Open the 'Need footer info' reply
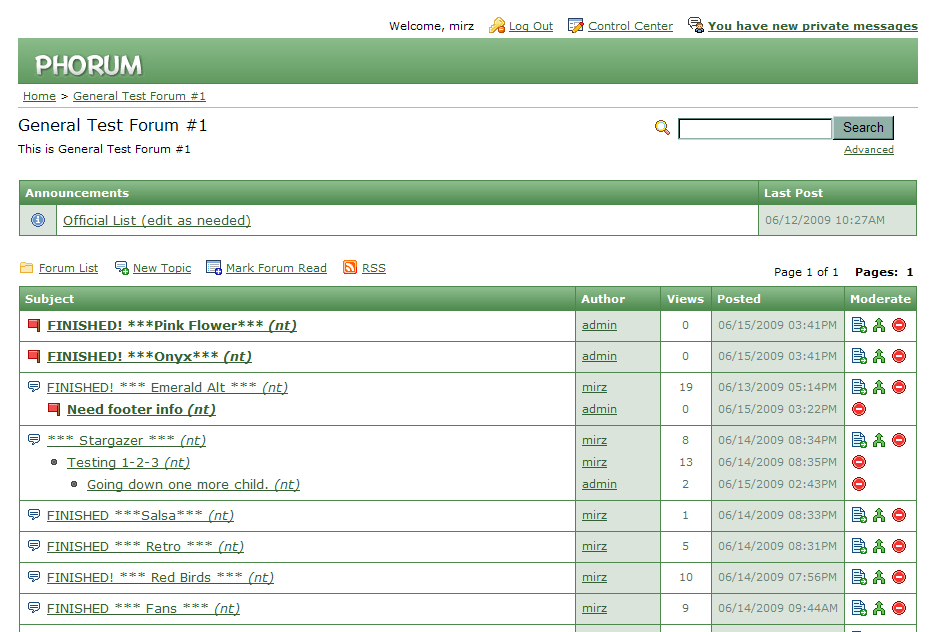 click(141, 409)
